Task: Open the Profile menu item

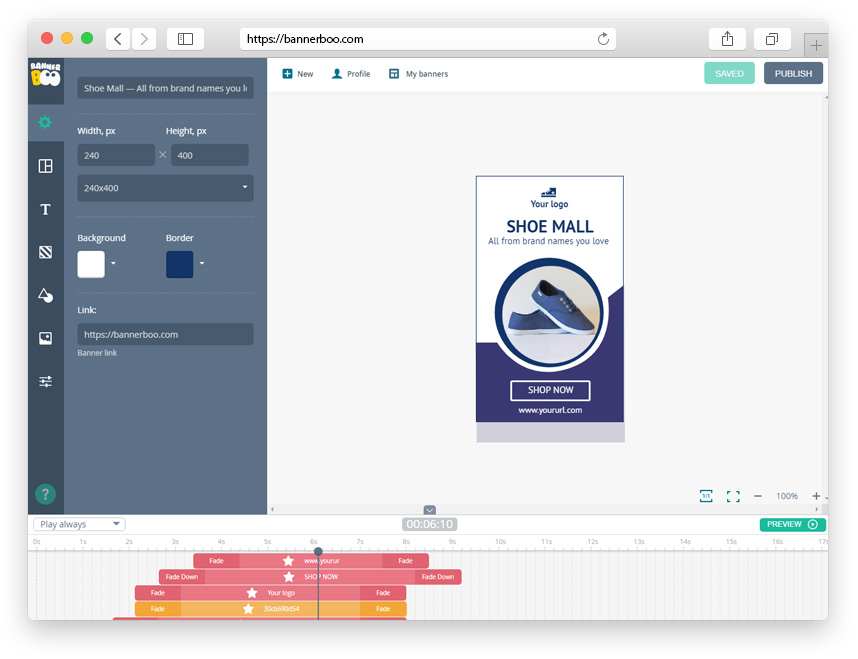Action: 351,74
